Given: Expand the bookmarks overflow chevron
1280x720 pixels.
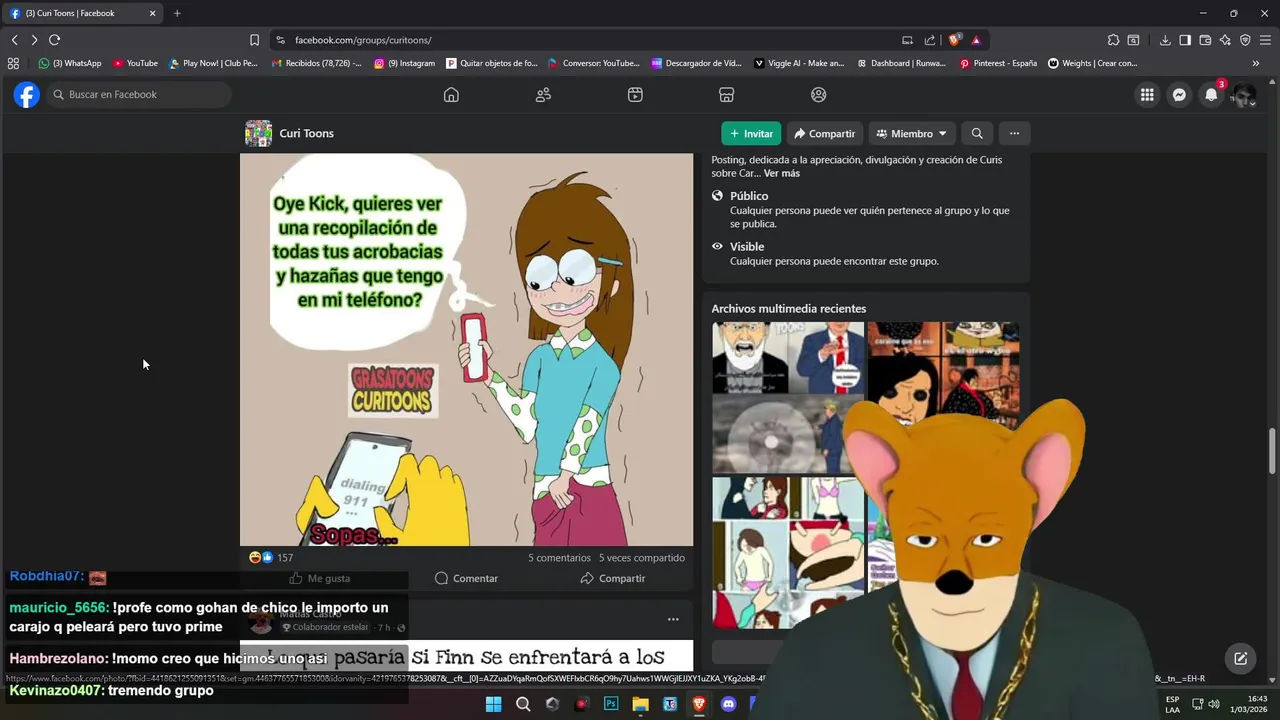Looking at the screenshot, I should pos(1256,63).
